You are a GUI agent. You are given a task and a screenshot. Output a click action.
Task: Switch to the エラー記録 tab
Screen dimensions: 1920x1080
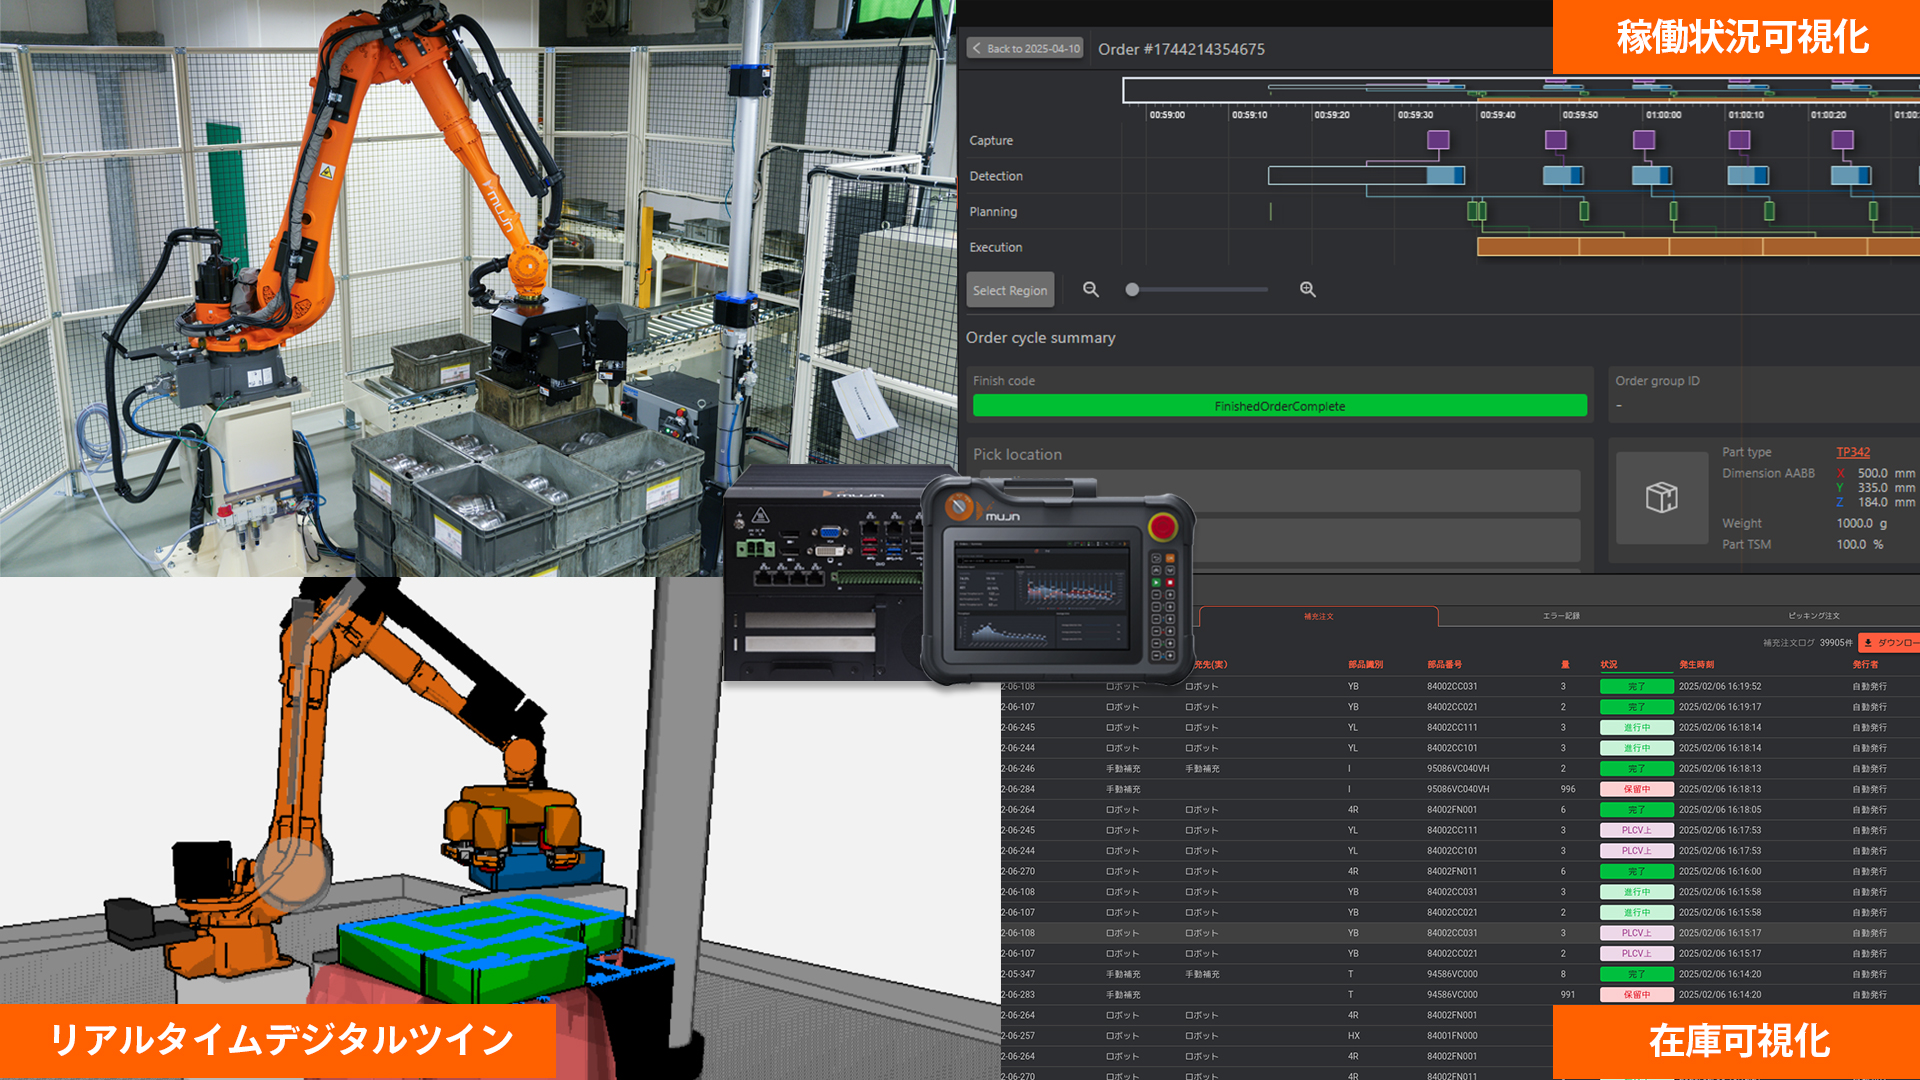coord(1560,616)
